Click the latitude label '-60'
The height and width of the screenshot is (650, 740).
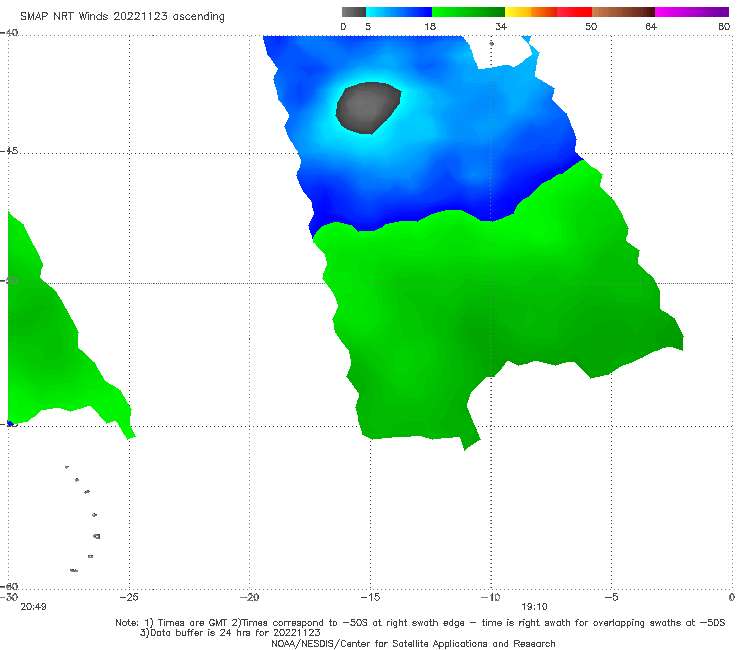click(9, 586)
